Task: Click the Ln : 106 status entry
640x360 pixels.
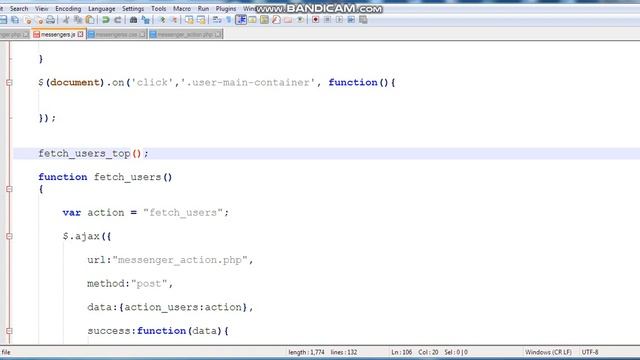Action: (x=402, y=352)
